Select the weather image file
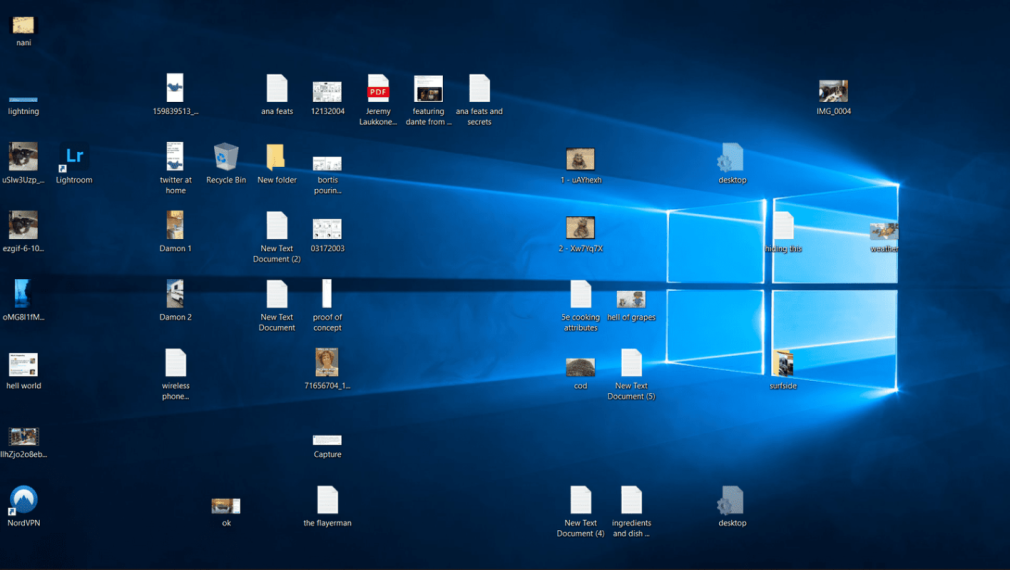 coord(884,237)
